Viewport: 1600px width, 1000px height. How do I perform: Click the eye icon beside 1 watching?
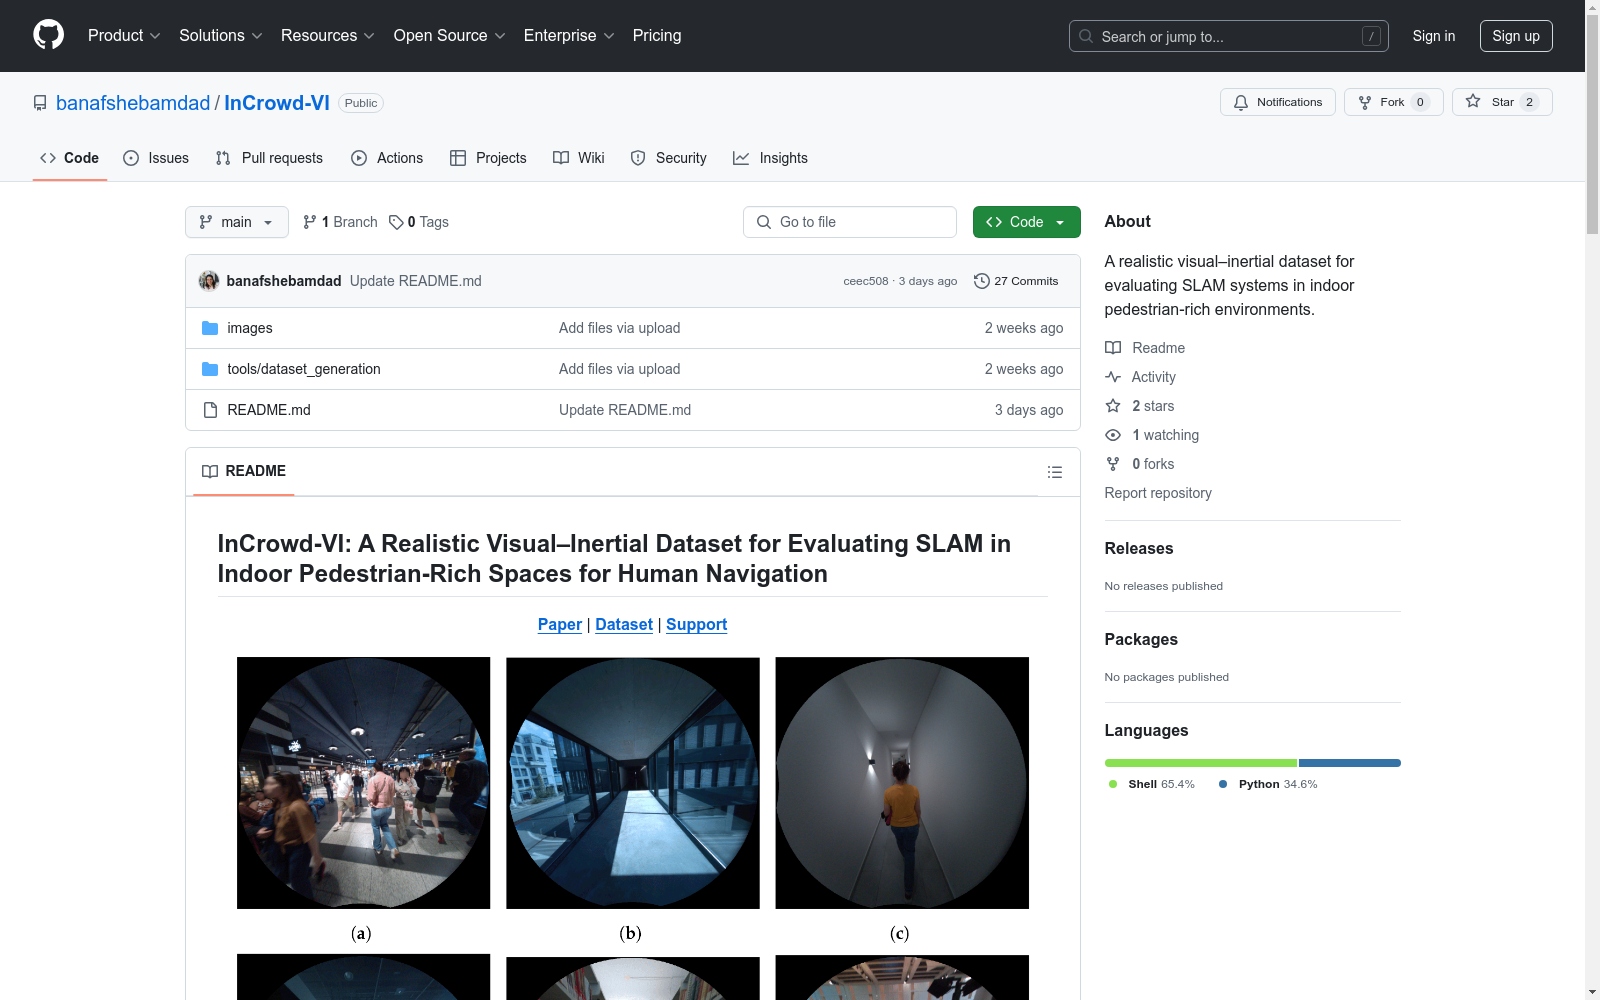coord(1113,435)
